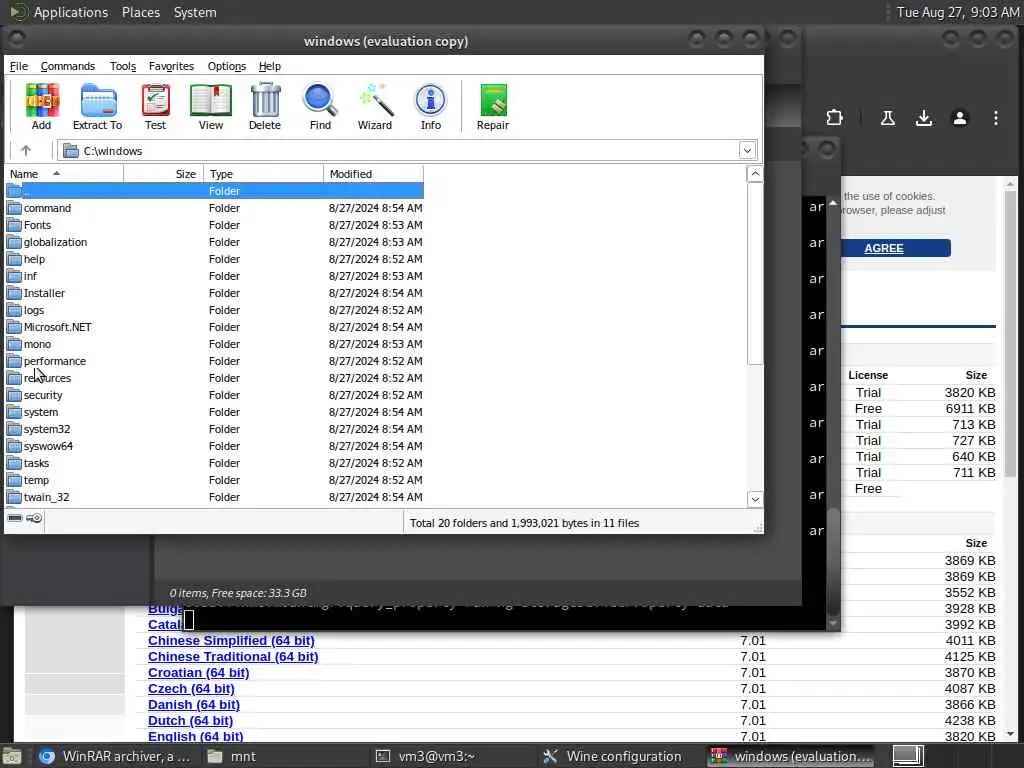Open Chinese Simplified (64 bit) download link

(231, 641)
